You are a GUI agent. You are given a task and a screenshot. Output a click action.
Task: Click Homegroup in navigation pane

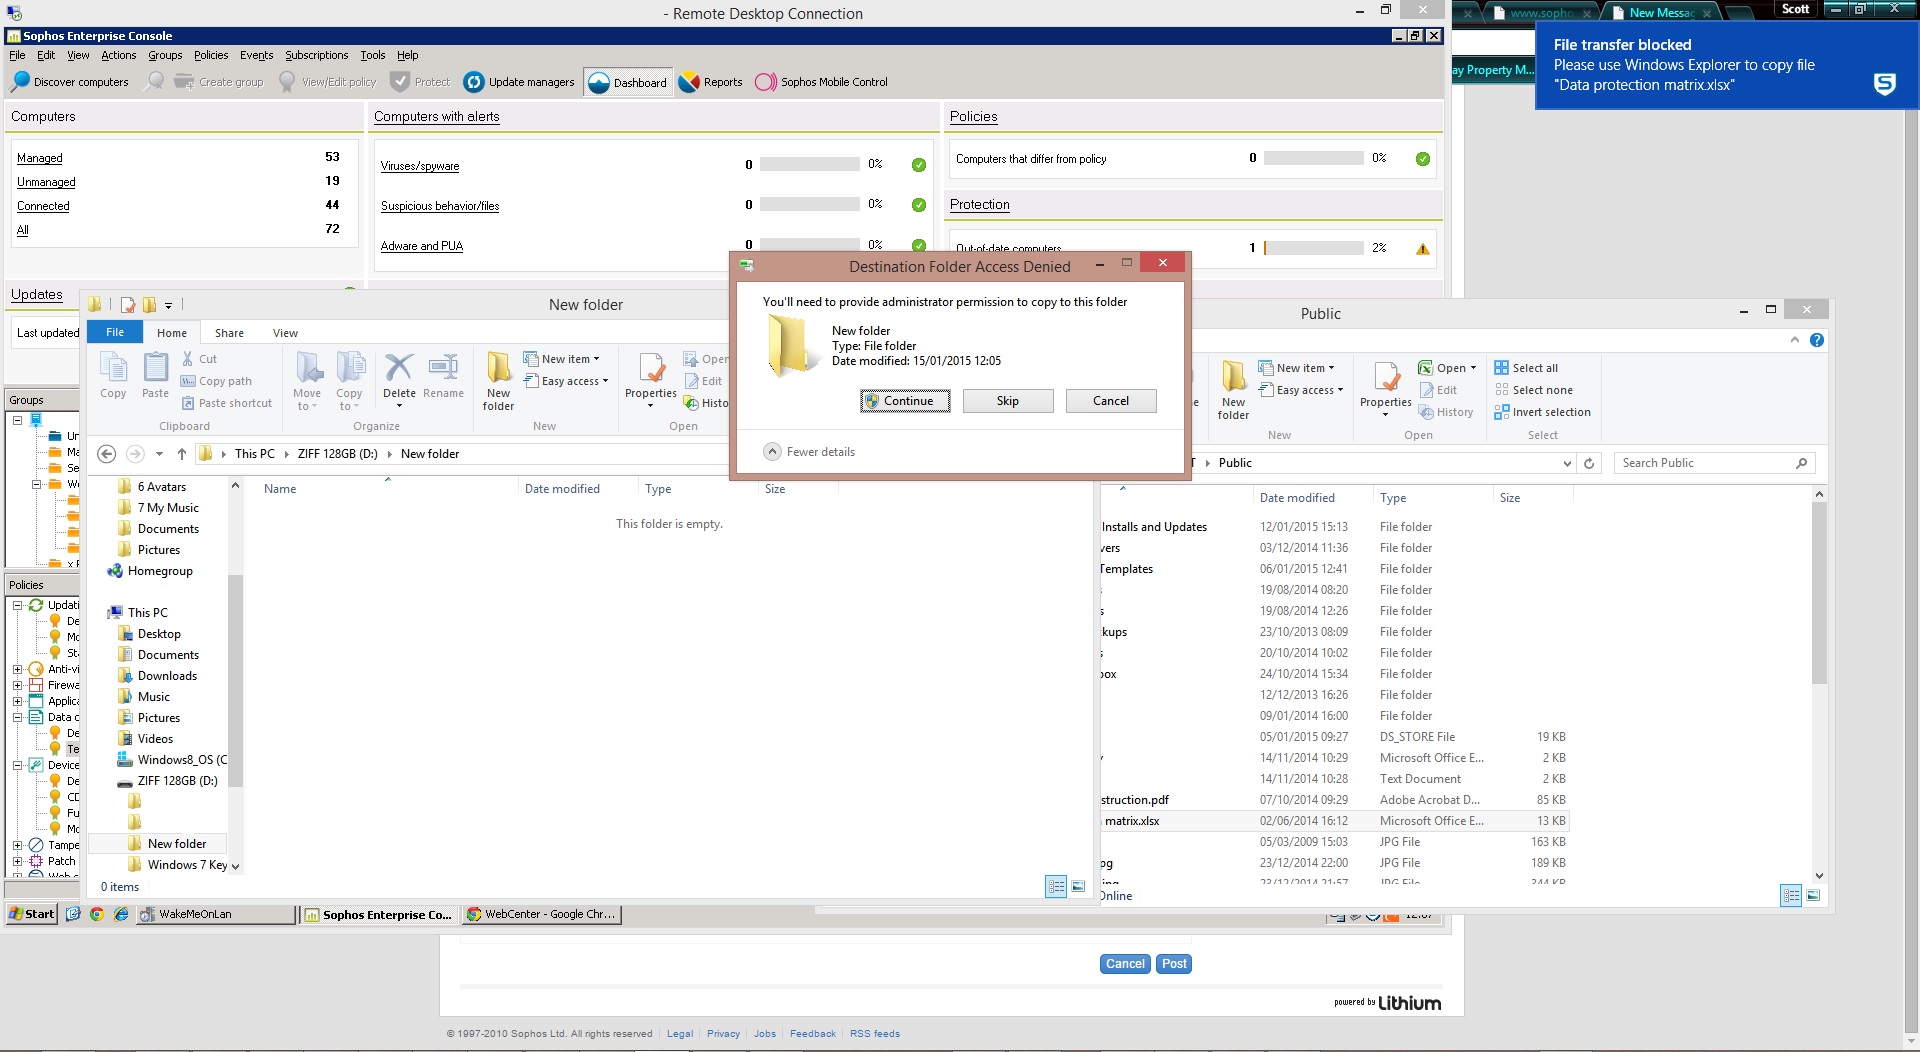160,571
